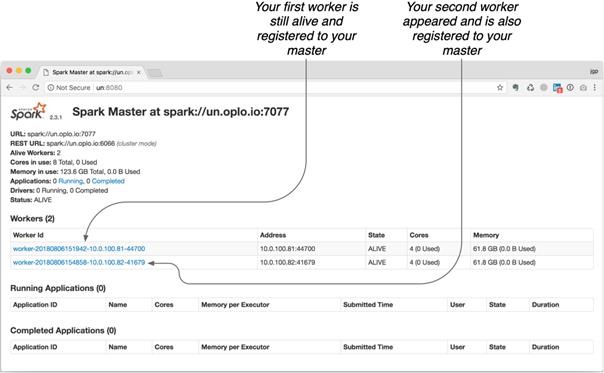The width and height of the screenshot is (604, 373).
Task: Open worker ending in 10.0.100.82-41679
Action: (79, 262)
